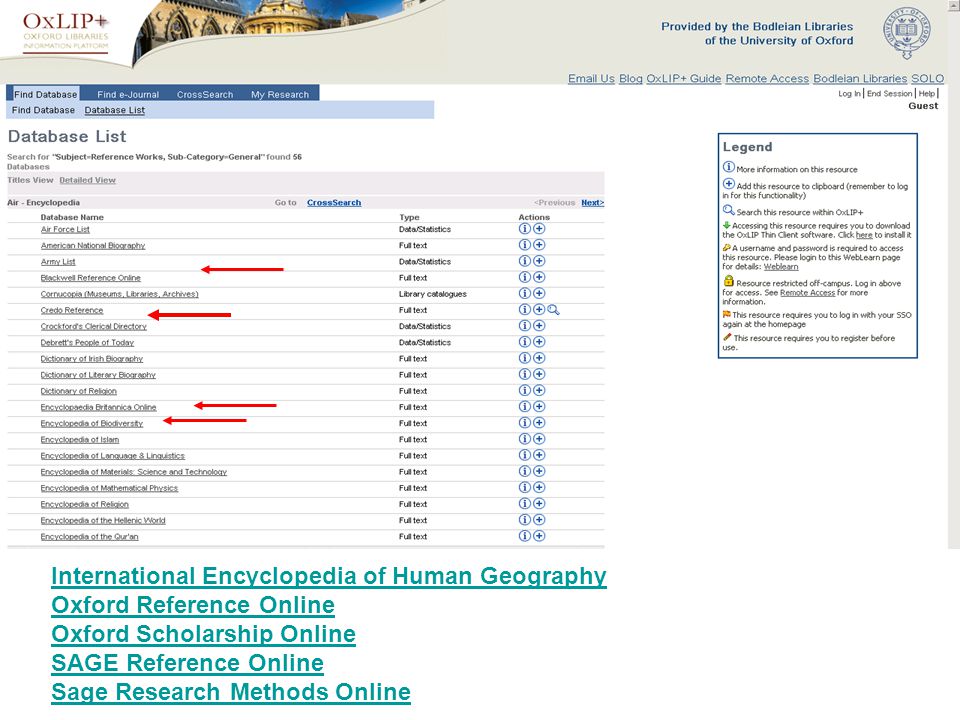The image size is (960, 720).
Task: Switch to Detailed View
Action: (88, 180)
